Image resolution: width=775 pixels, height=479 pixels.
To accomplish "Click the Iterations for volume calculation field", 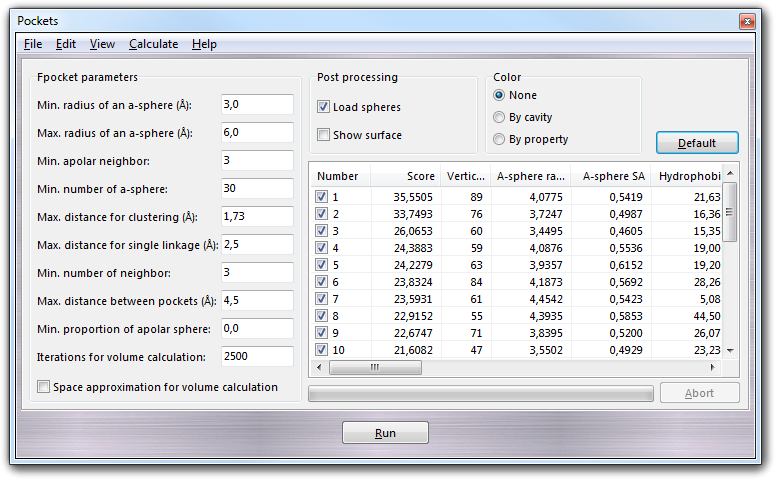I will pyautogui.click(x=257, y=357).
